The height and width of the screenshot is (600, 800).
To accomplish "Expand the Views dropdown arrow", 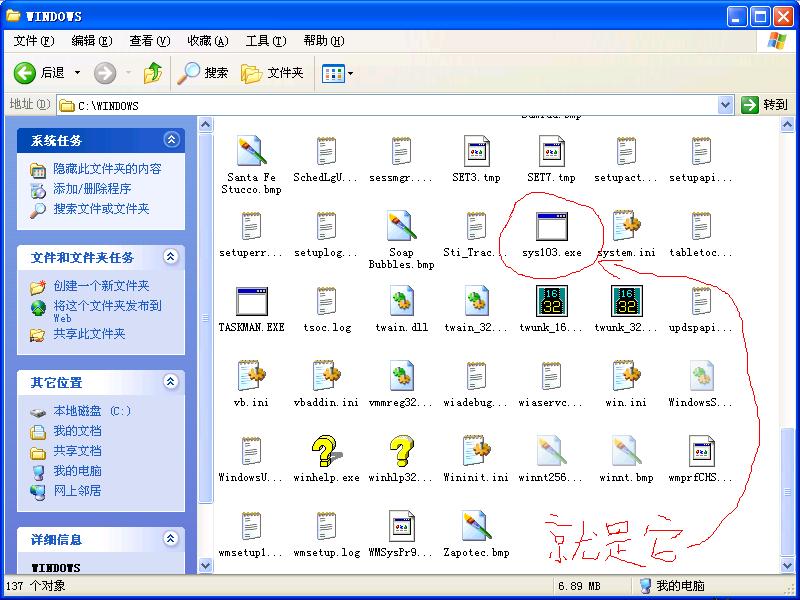I will 351,73.
